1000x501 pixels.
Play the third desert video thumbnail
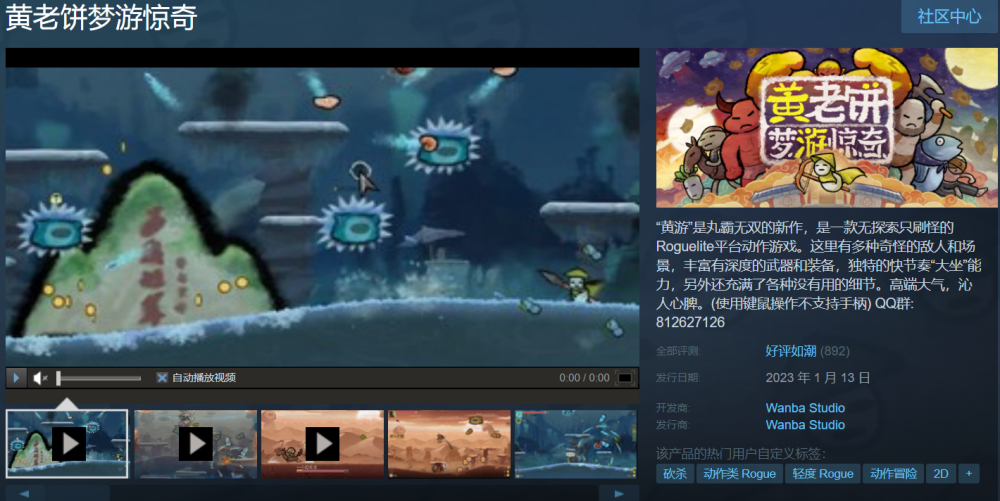[322, 443]
